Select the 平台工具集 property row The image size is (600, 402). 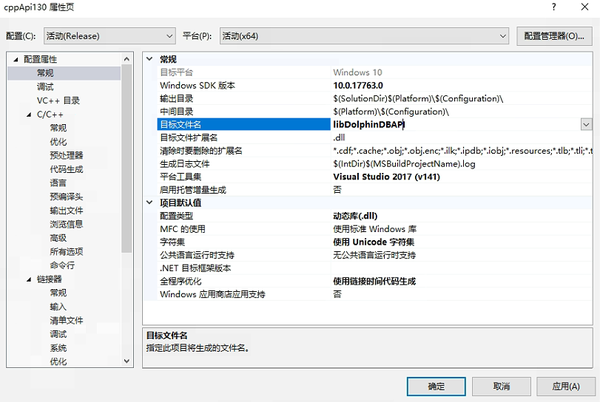(x=374, y=177)
